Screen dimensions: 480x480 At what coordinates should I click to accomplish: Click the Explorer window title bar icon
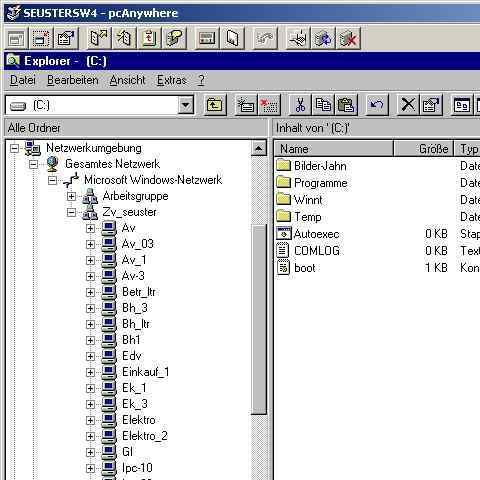13,61
